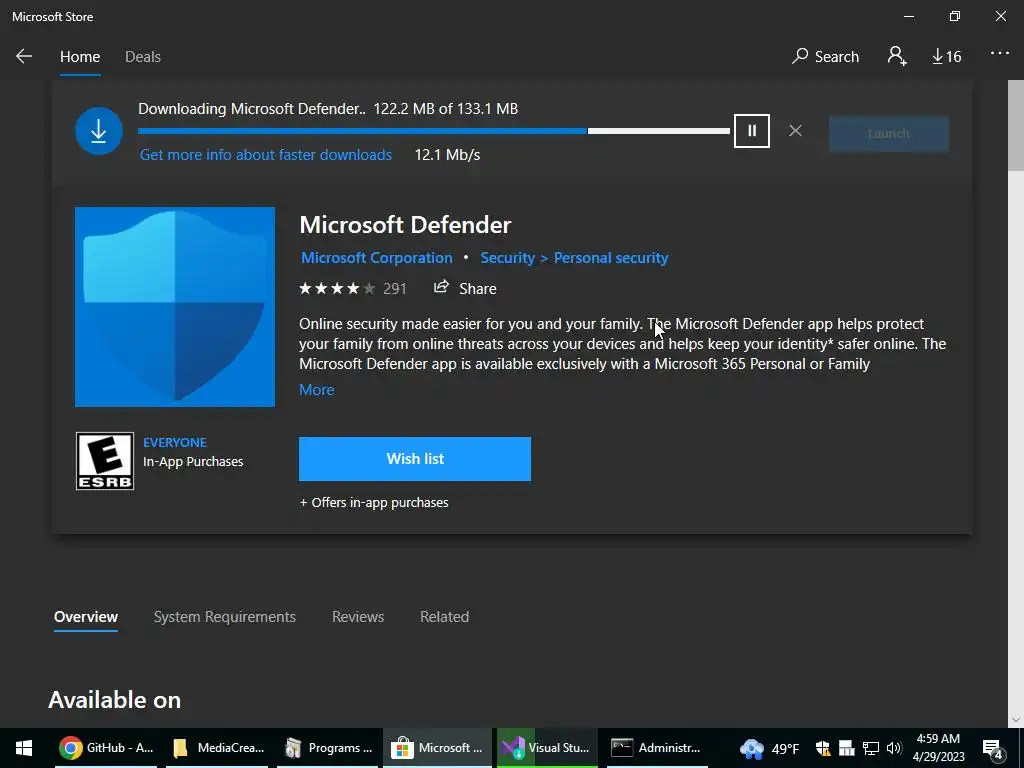Open the EVERYONE rating link
1024x768 pixels.
point(174,442)
